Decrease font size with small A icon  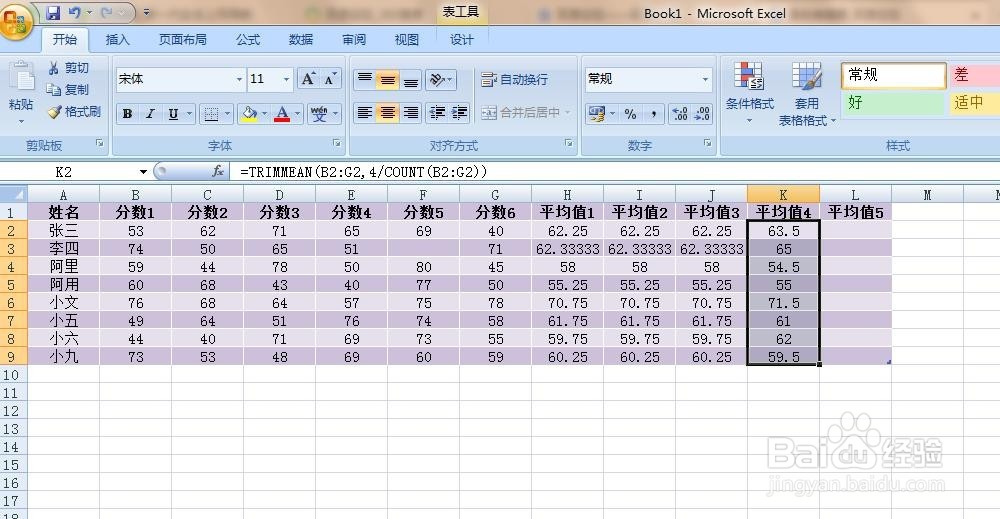tap(330, 79)
